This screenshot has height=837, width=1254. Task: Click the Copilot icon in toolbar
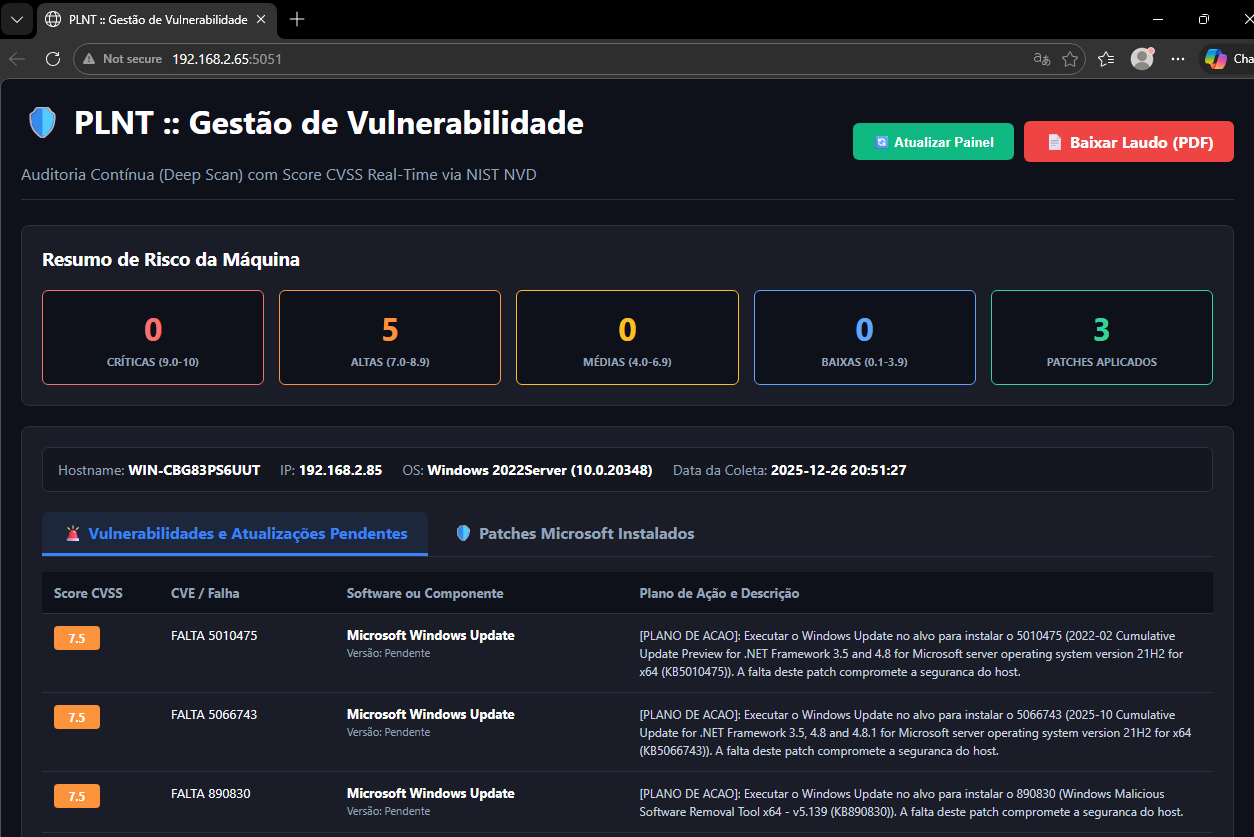click(1216, 59)
